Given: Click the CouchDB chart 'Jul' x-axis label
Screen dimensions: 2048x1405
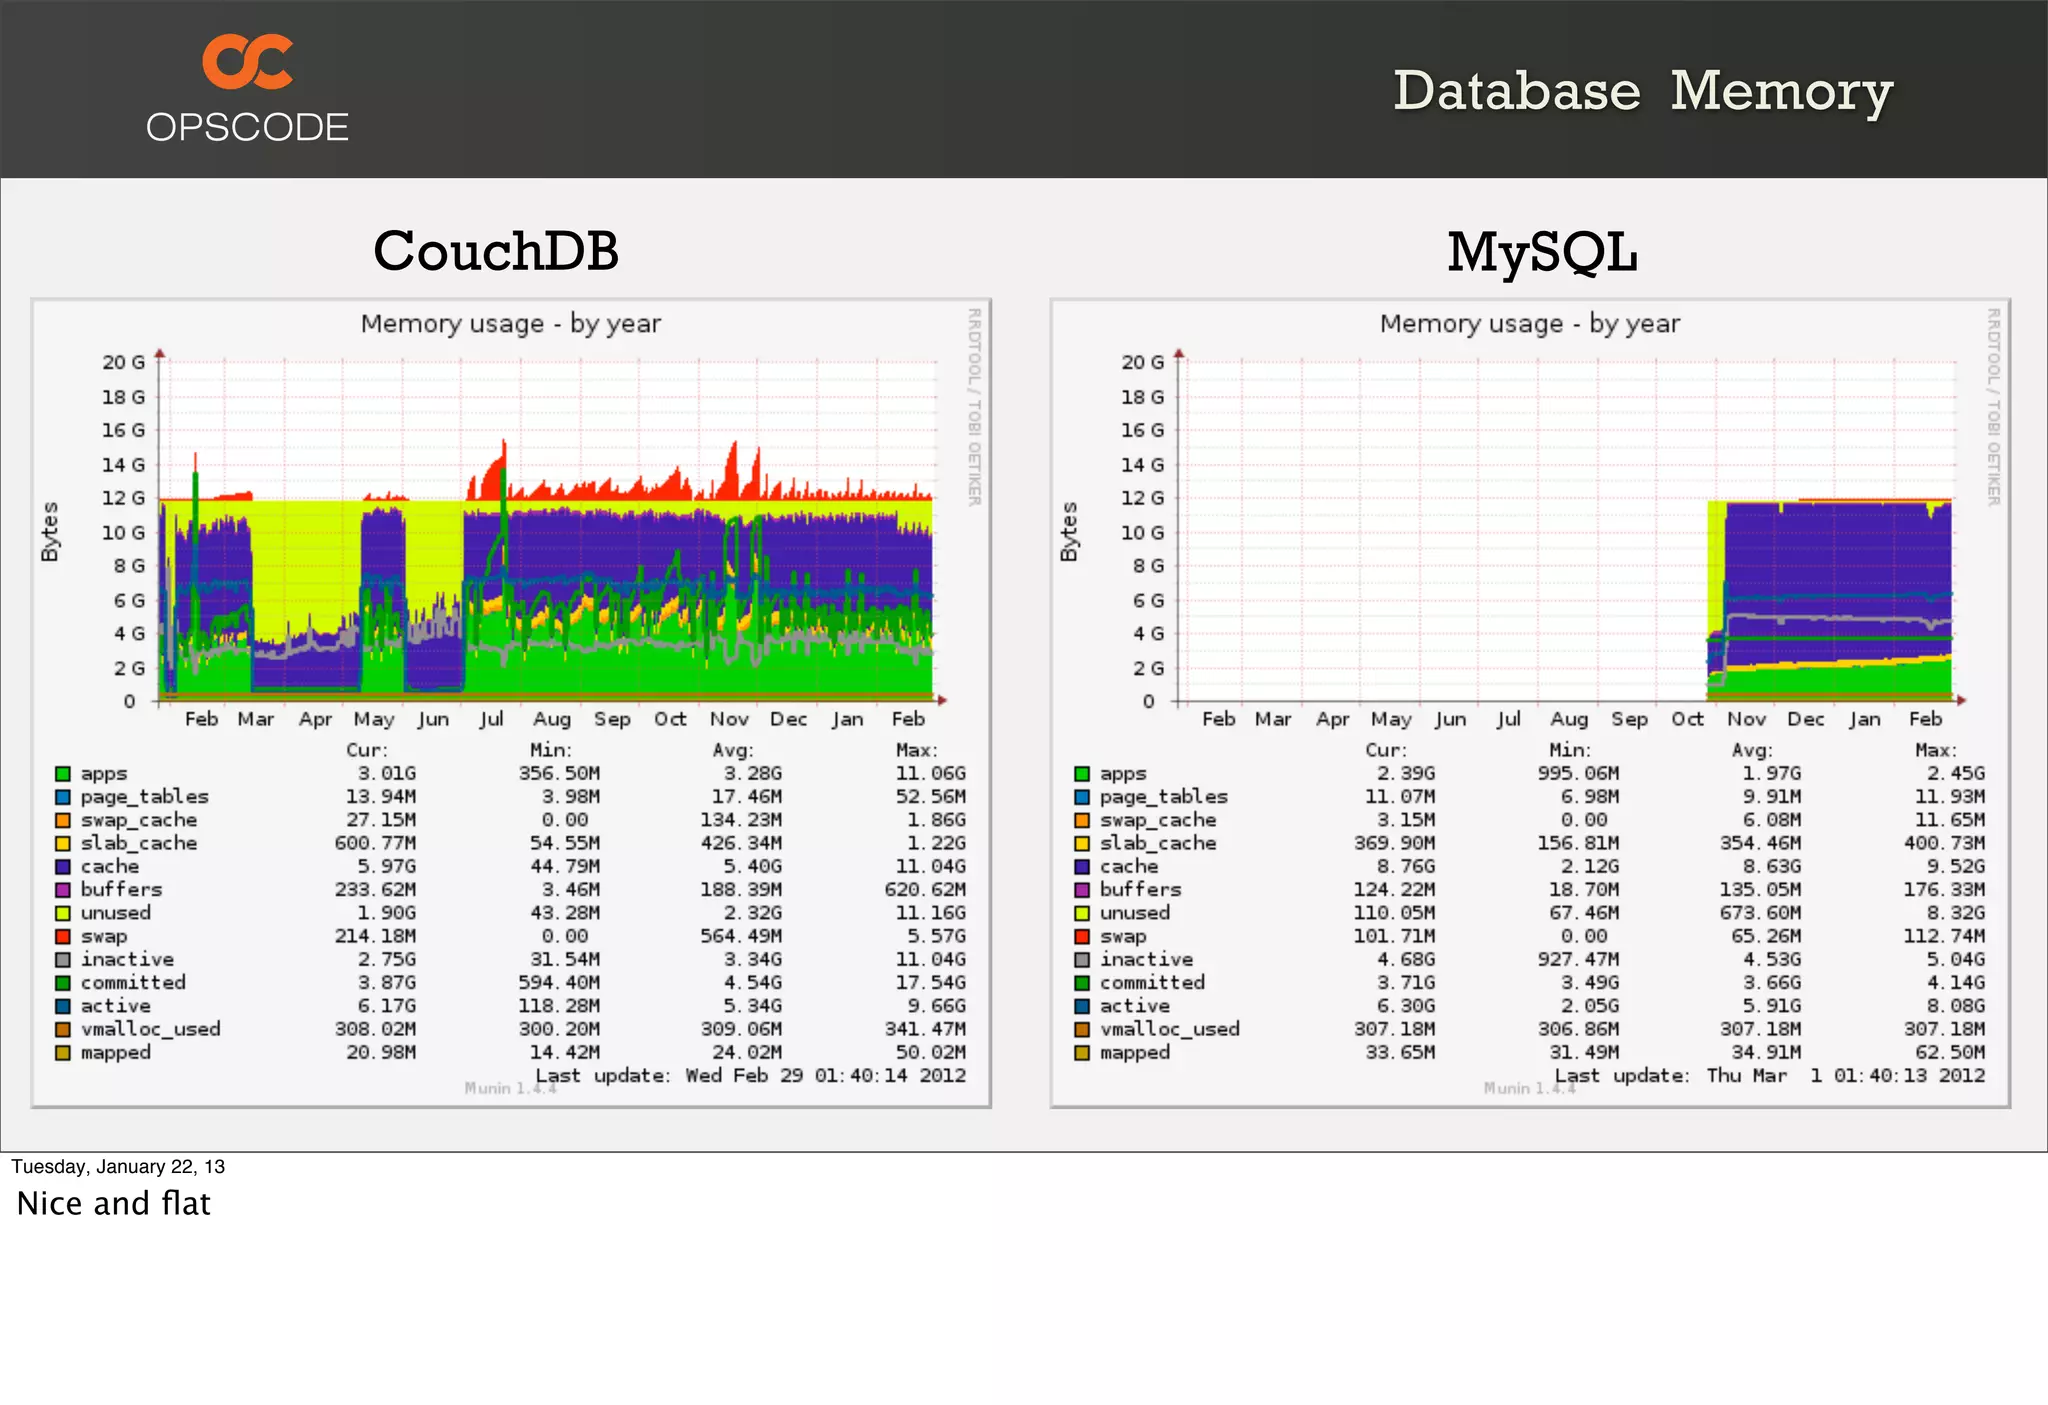Looking at the screenshot, I should tap(491, 719).
